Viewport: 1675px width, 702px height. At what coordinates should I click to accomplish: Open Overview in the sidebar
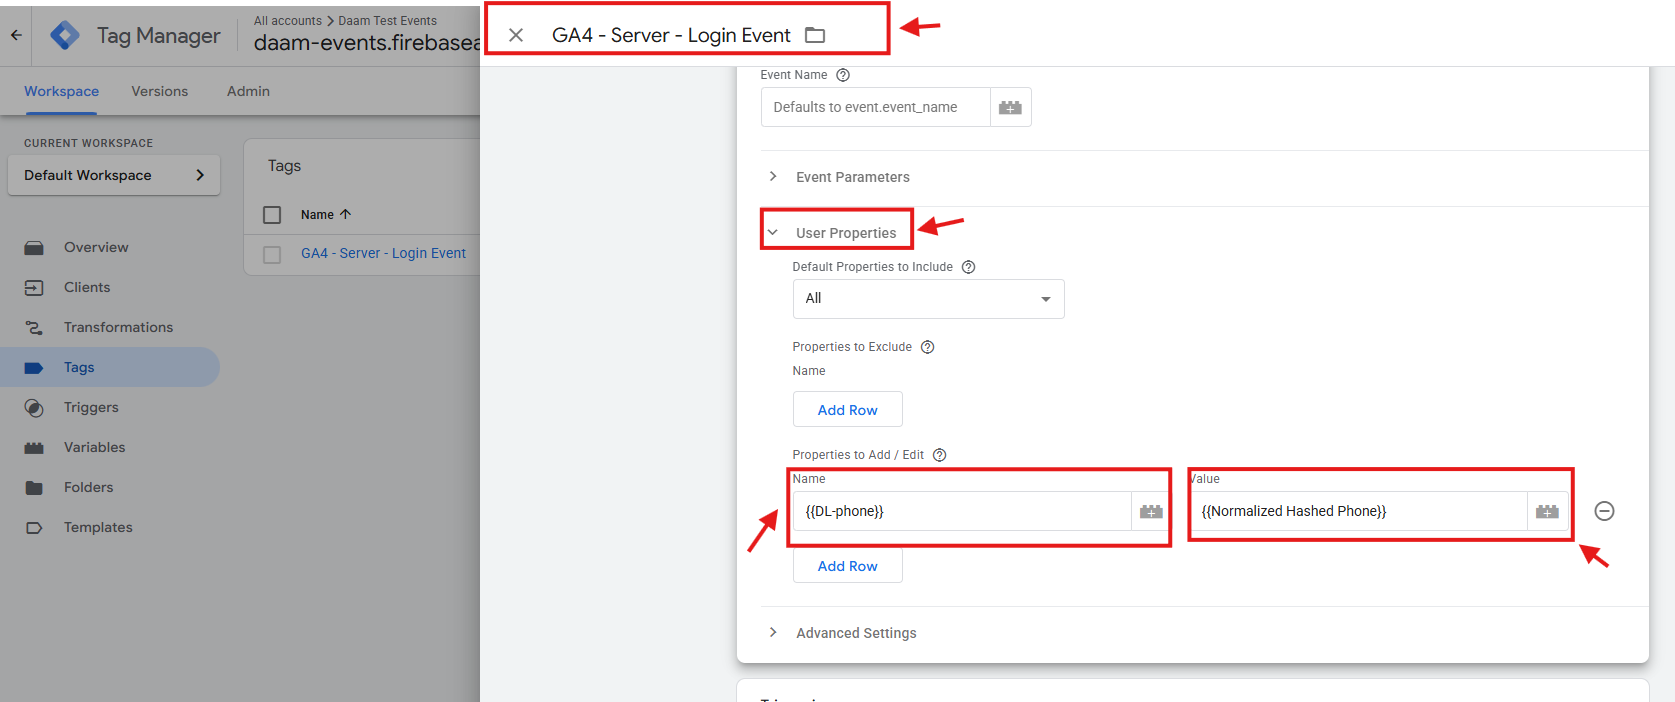[96, 247]
